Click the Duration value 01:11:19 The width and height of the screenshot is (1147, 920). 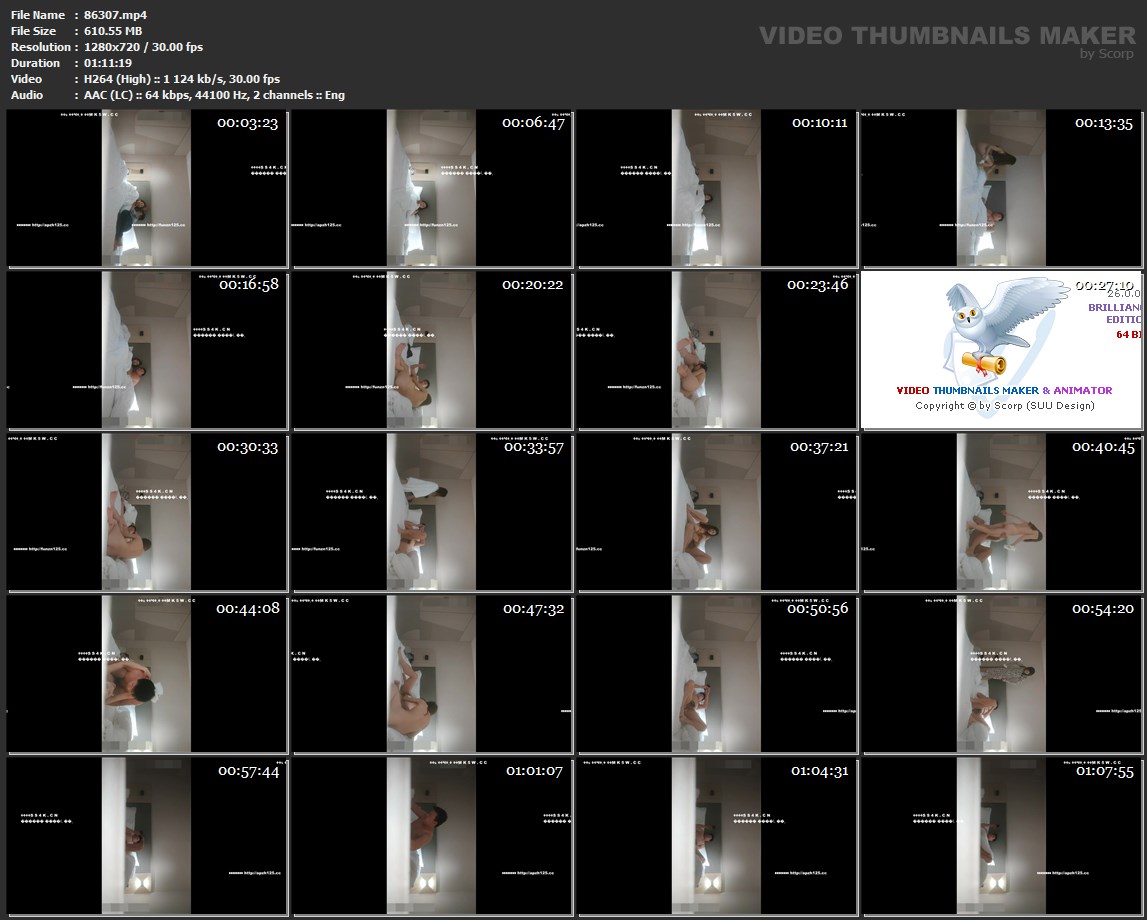108,63
